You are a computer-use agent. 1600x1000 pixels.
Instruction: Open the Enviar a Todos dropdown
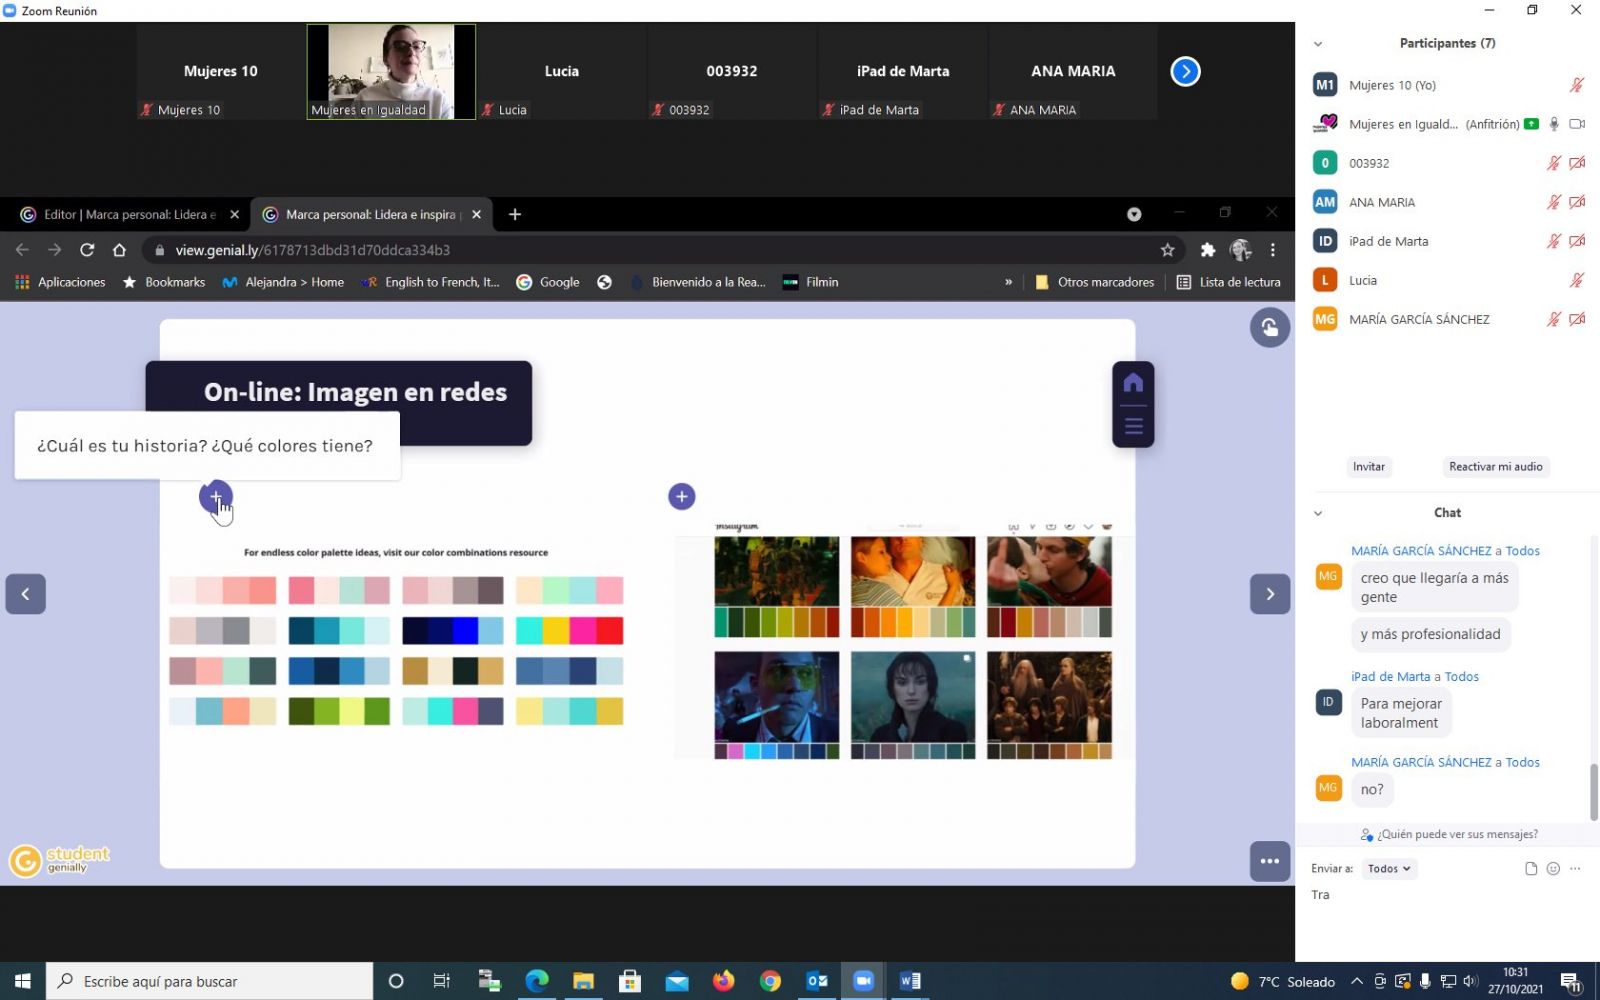coord(1389,868)
